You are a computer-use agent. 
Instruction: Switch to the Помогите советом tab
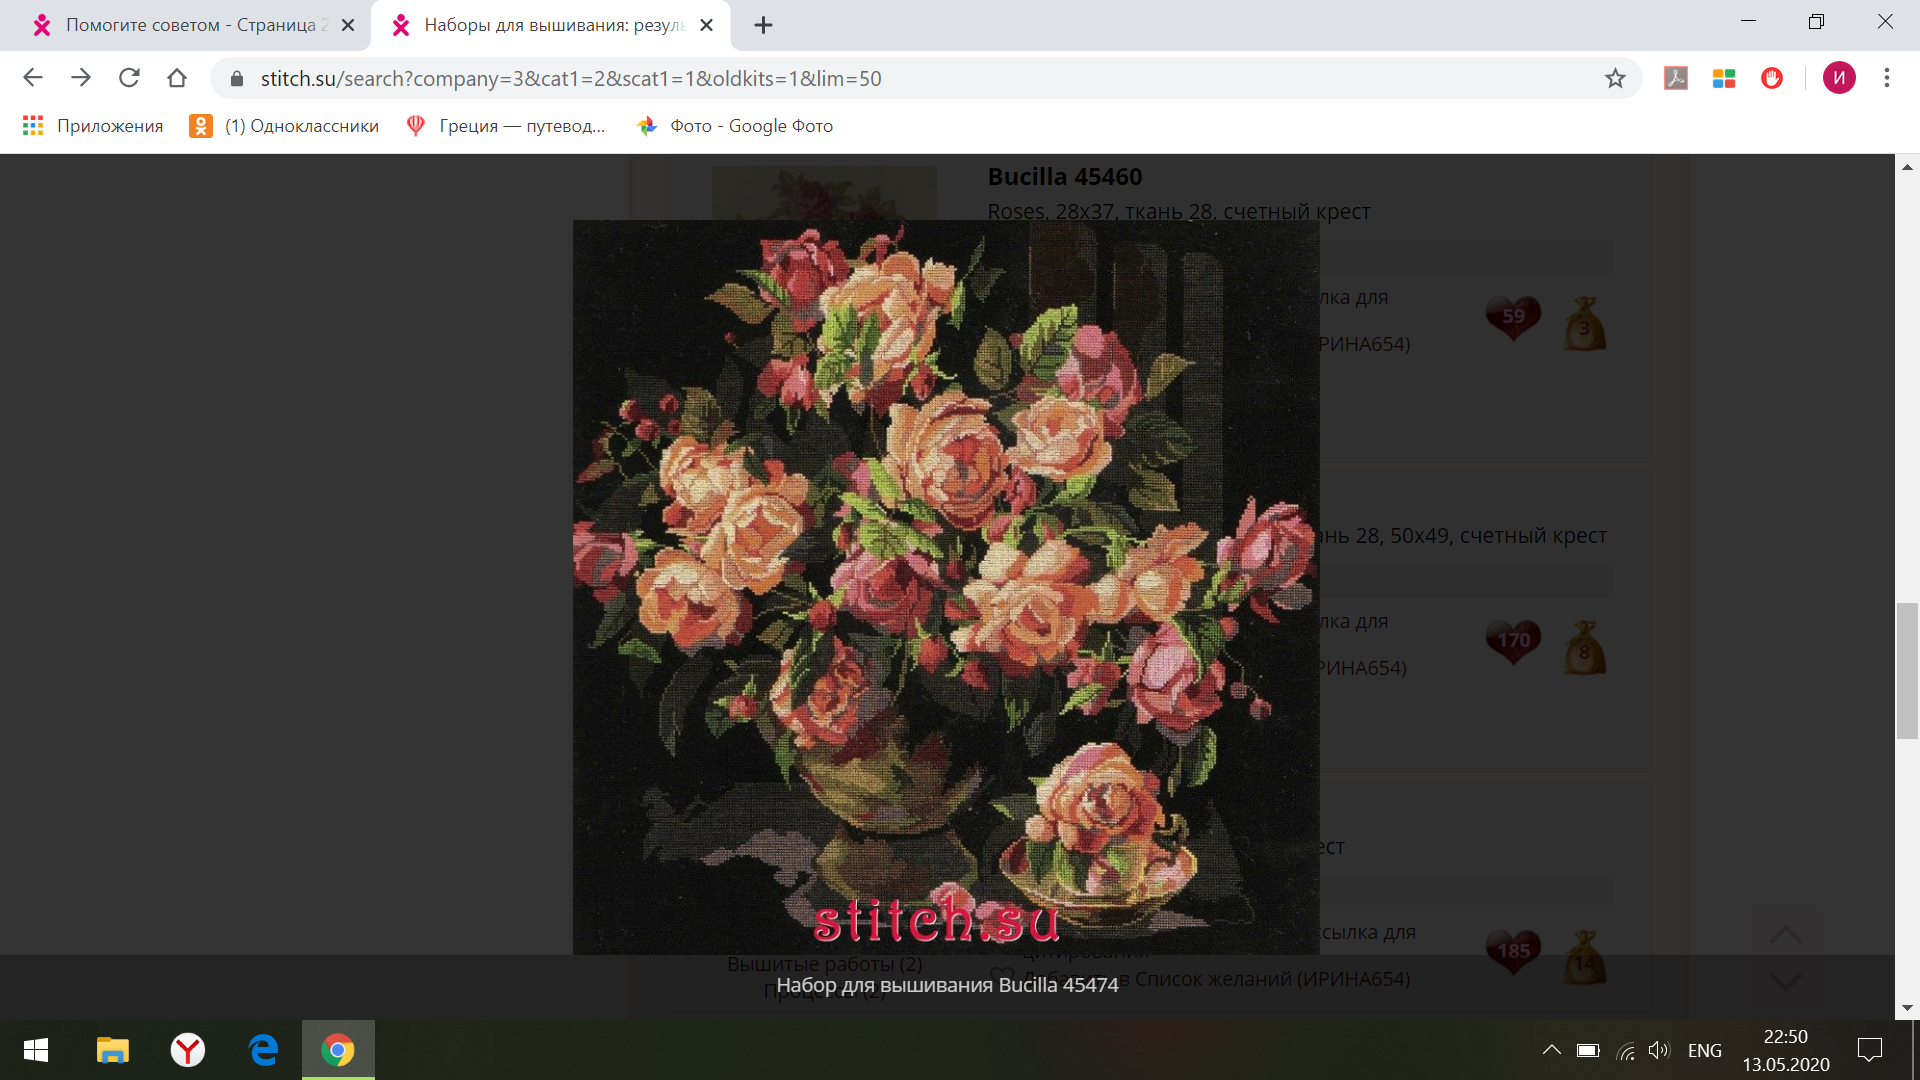tap(190, 25)
